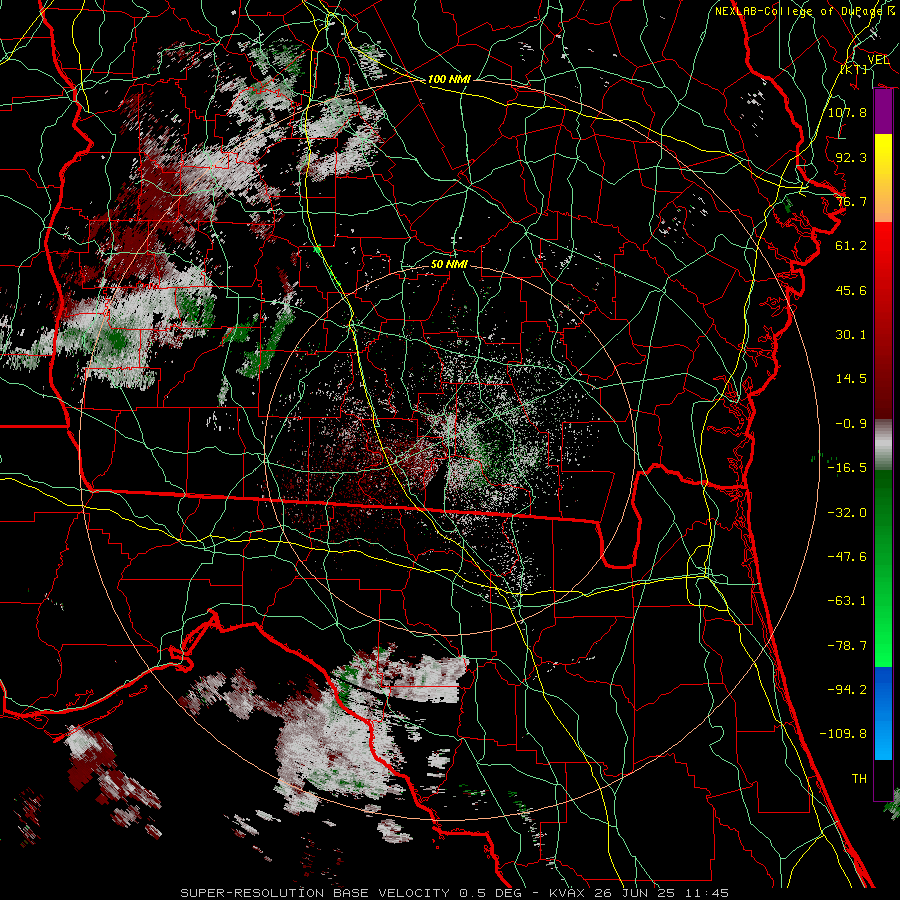Select the -16.5 legend value
The height and width of the screenshot is (900, 900).
pos(847,468)
